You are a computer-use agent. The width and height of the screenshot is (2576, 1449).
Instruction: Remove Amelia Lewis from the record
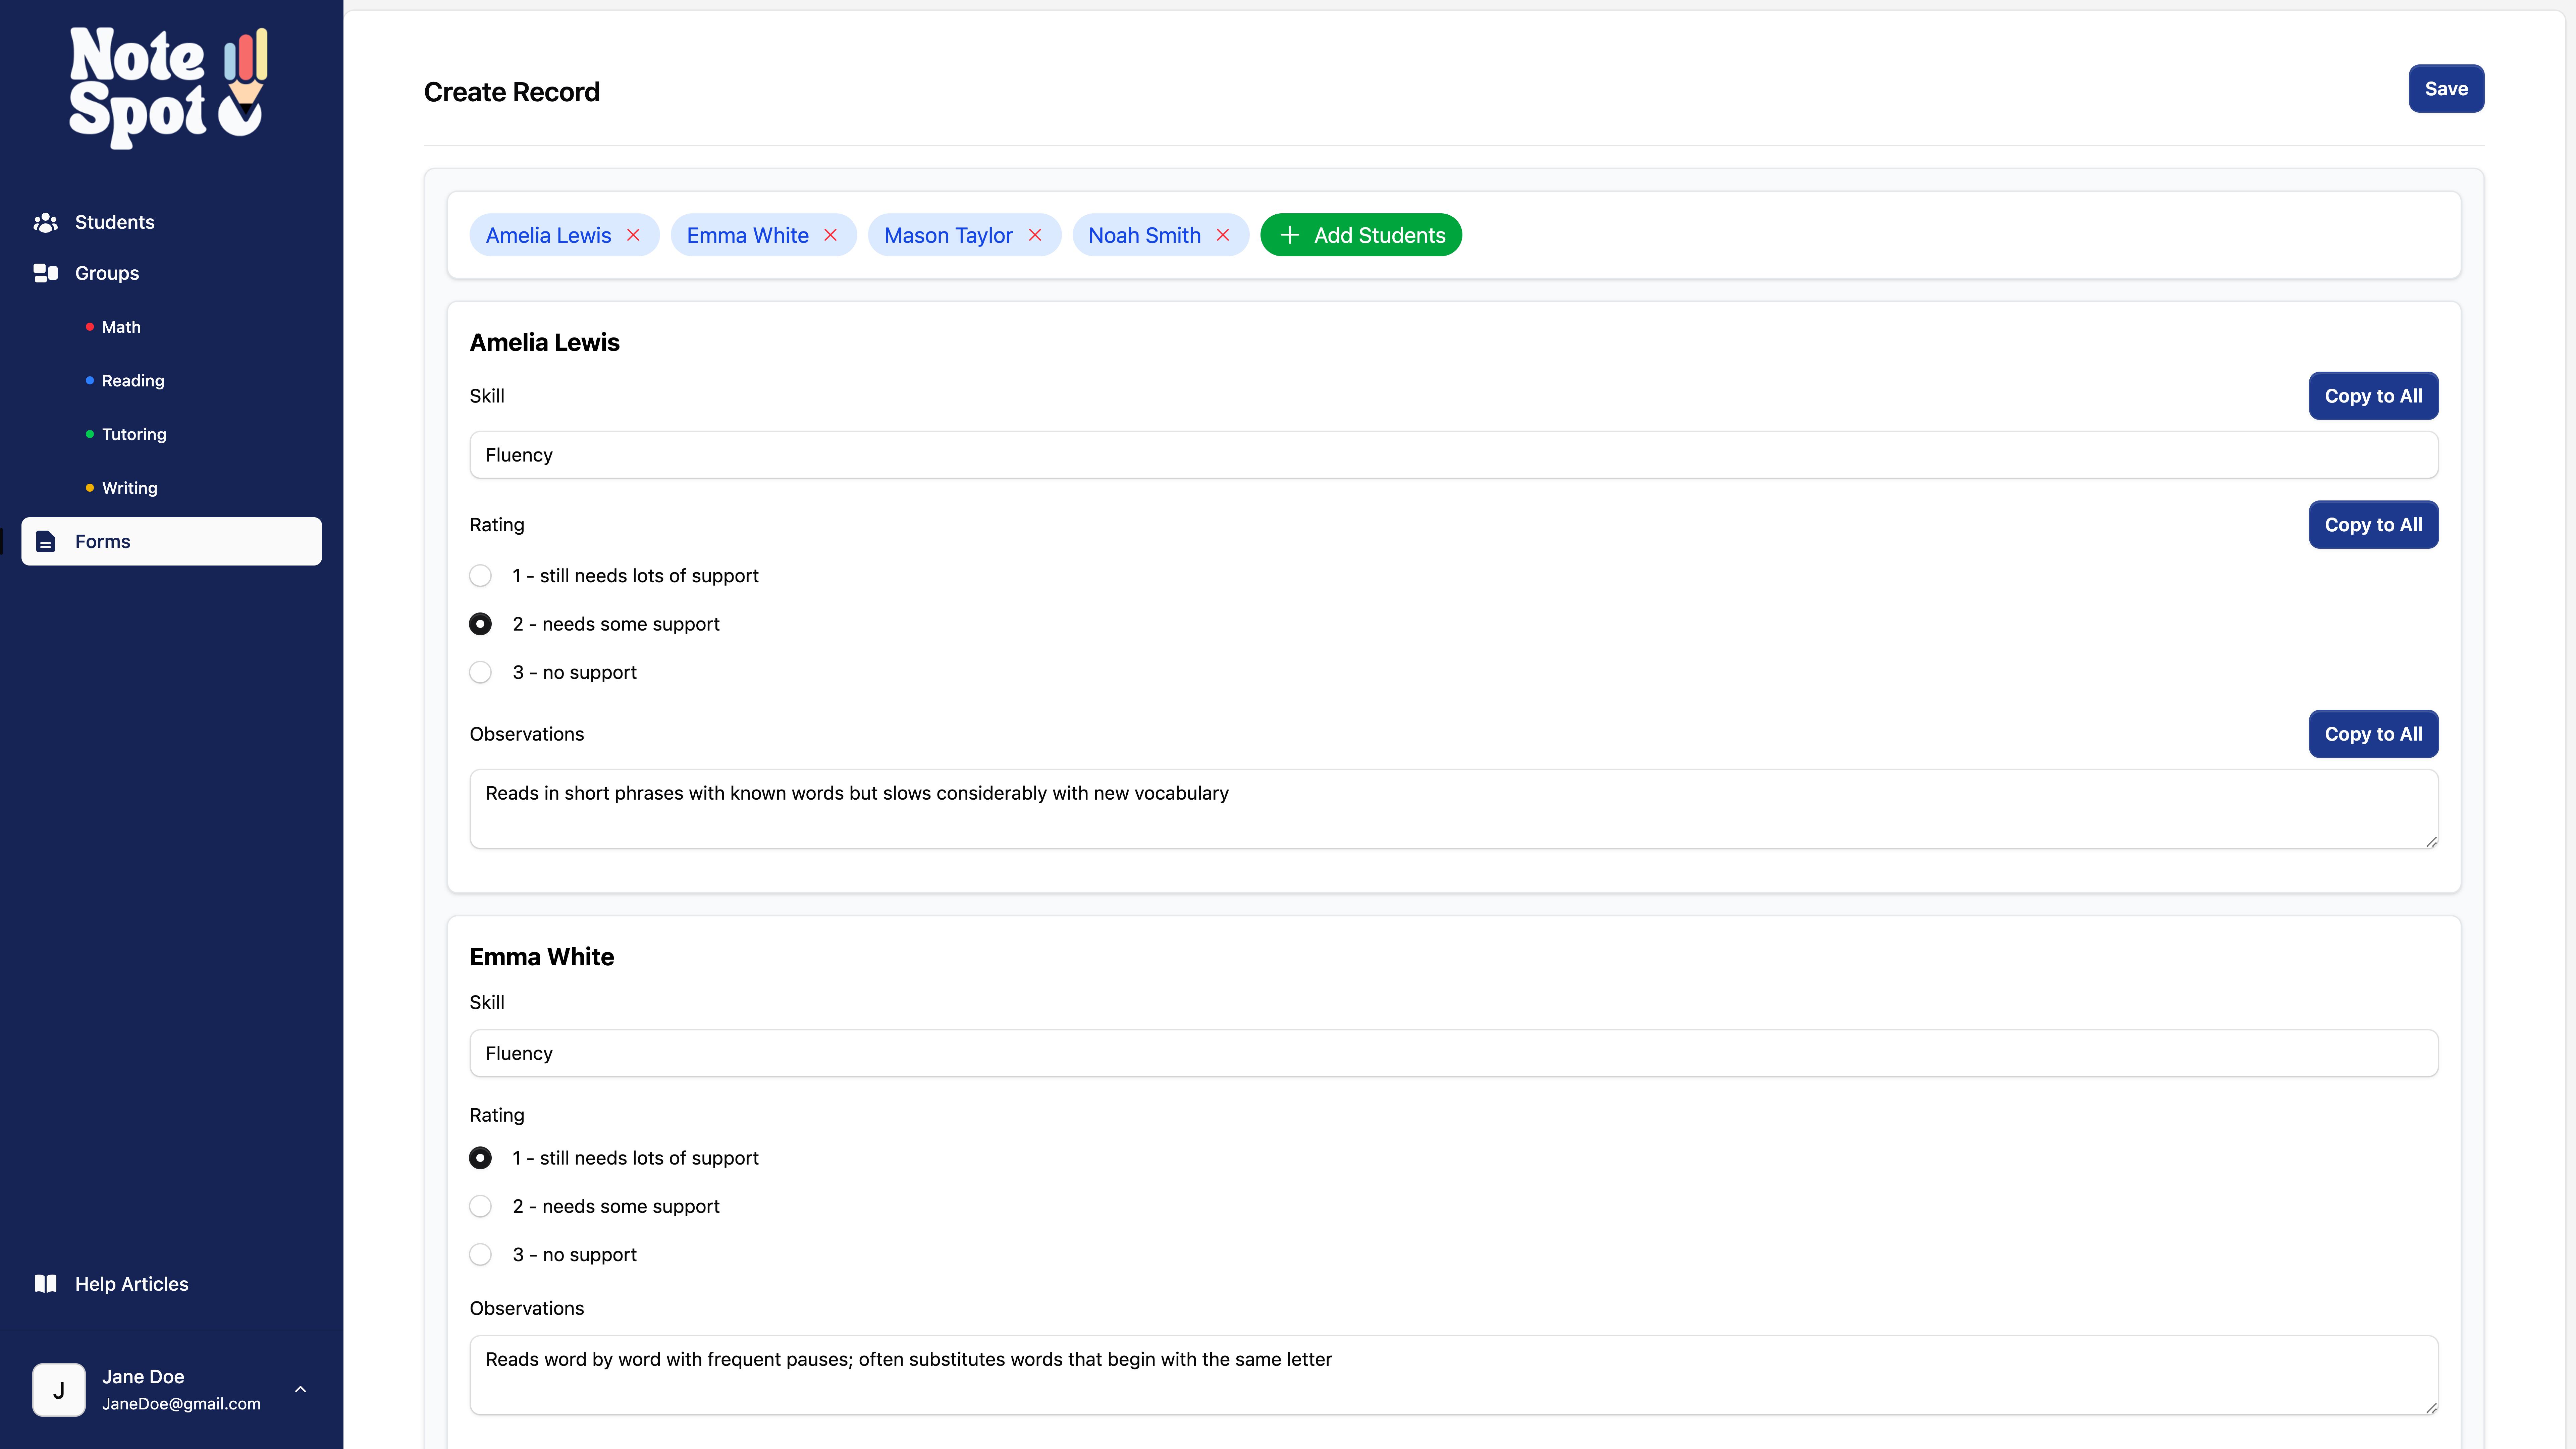click(633, 235)
